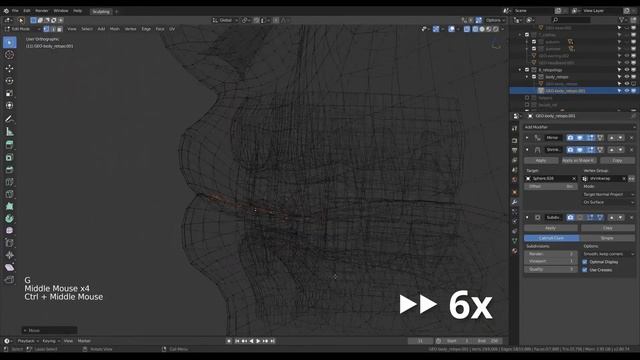Select the Rotate tool in left toolbar

(x=9, y=81)
